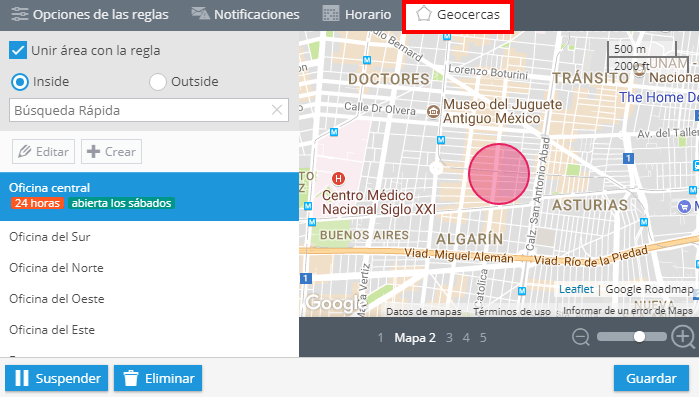Click the map zoom in magnifier icon

(684, 337)
